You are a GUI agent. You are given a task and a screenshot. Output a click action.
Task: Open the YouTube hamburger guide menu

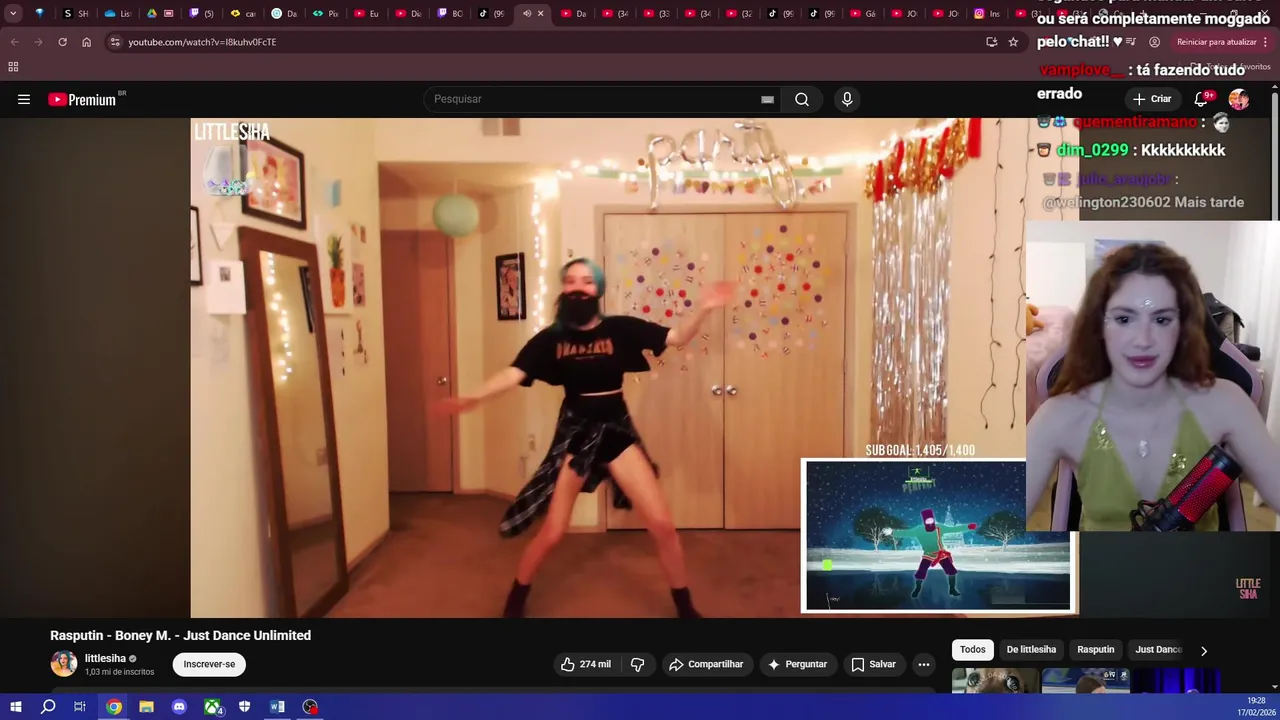click(x=24, y=99)
